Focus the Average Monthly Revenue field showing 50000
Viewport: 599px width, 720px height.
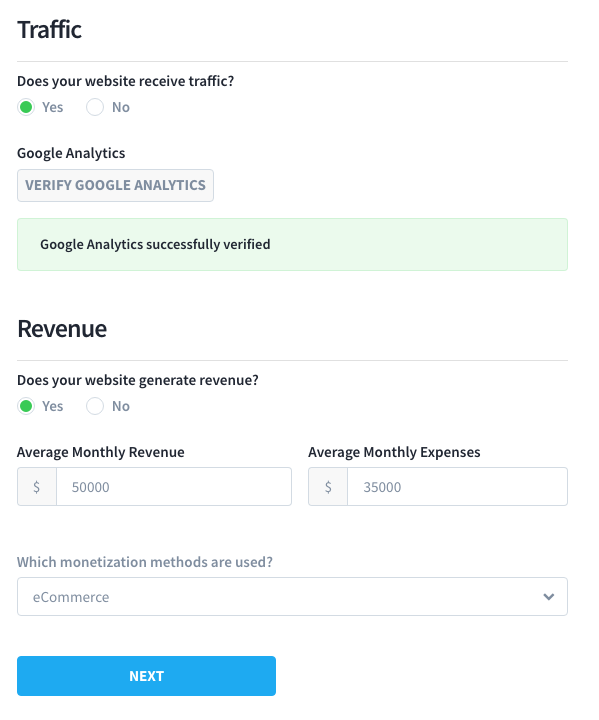click(174, 487)
